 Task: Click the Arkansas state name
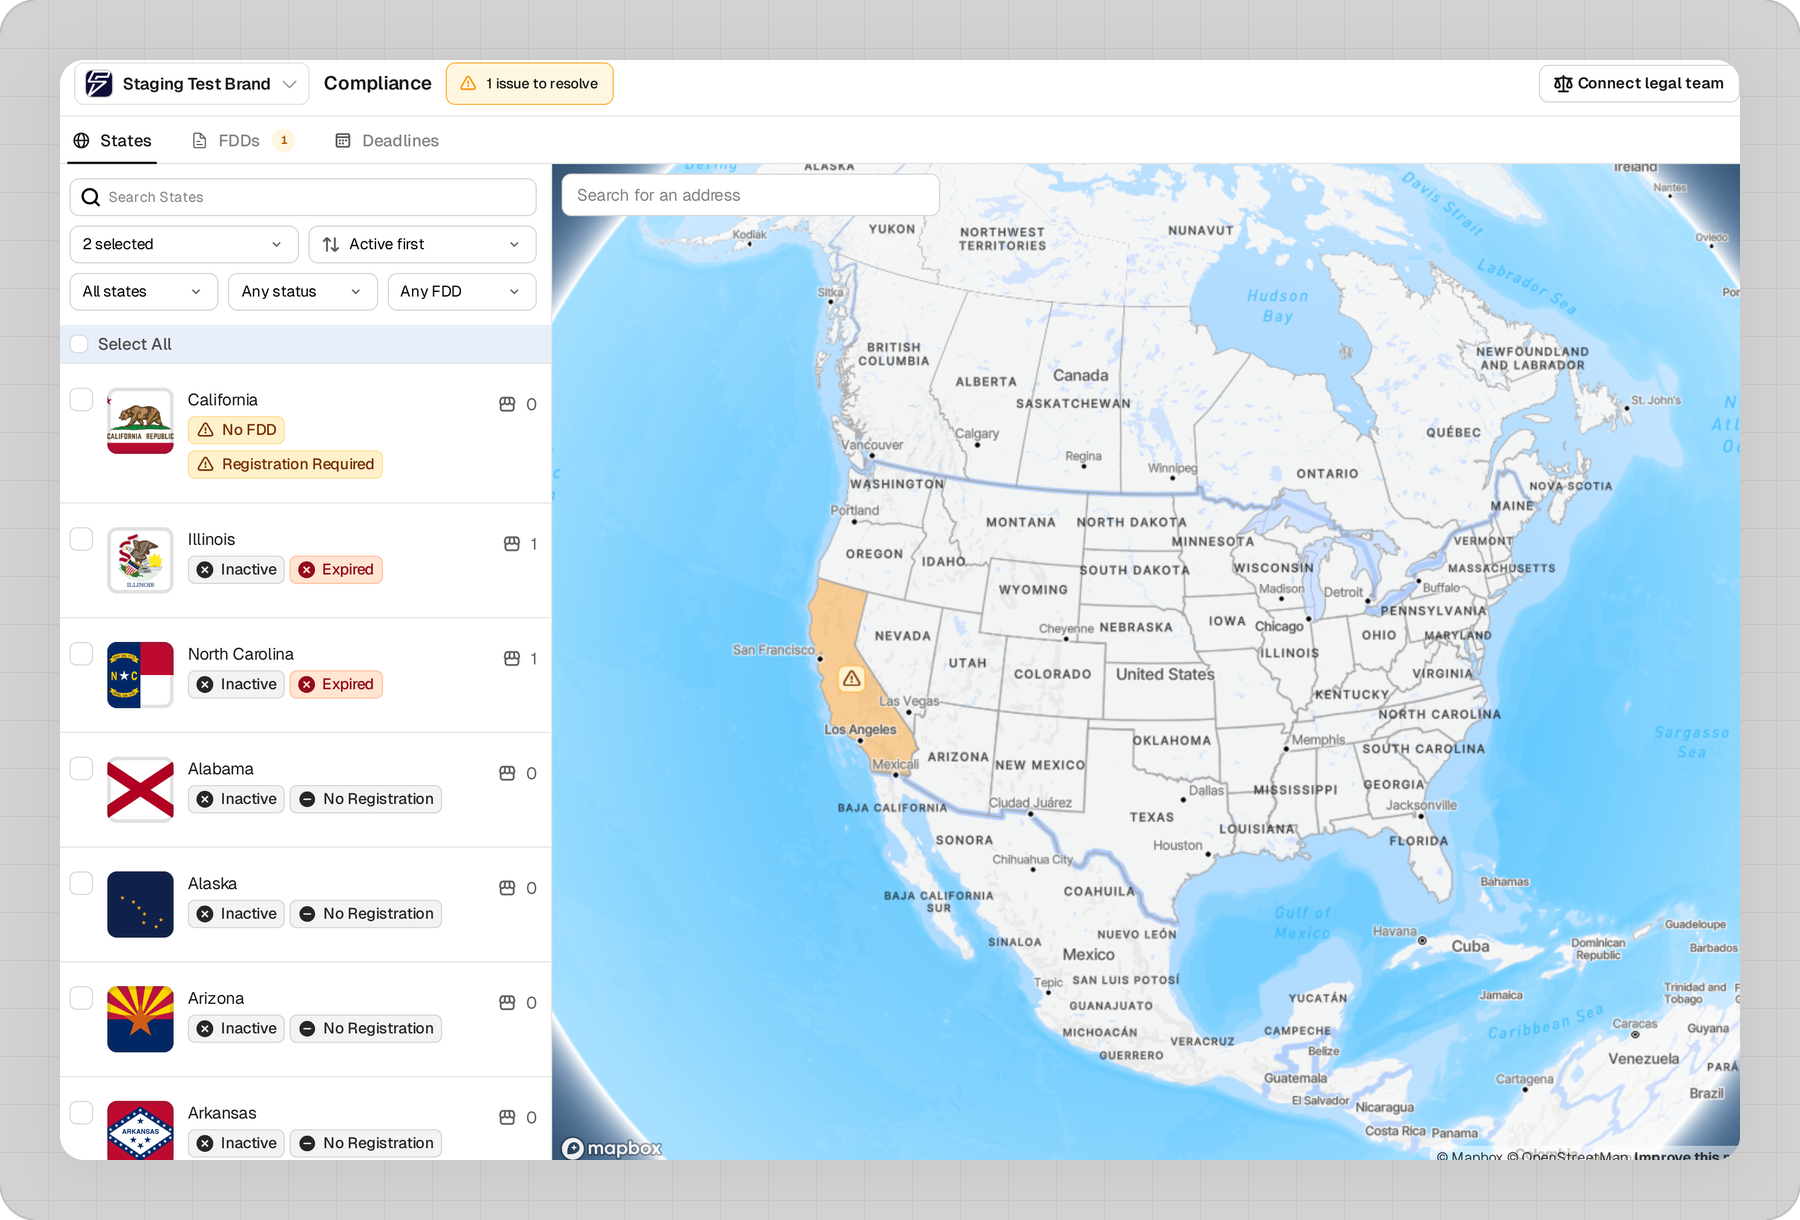[222, 1113]
